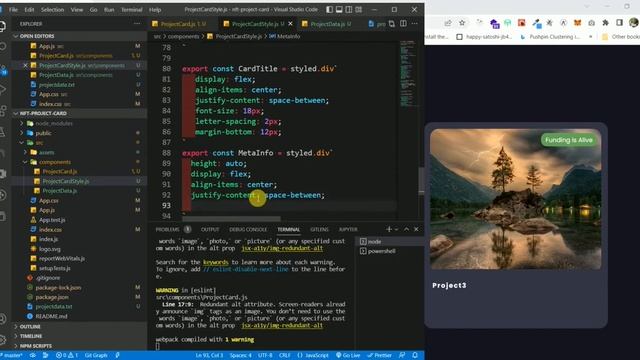Collapse the components folder

coord(55,162)
